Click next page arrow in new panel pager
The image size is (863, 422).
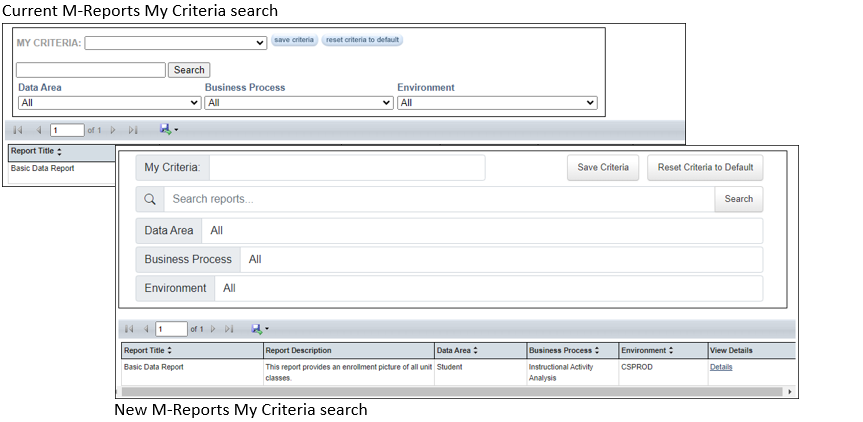[212, 329]
